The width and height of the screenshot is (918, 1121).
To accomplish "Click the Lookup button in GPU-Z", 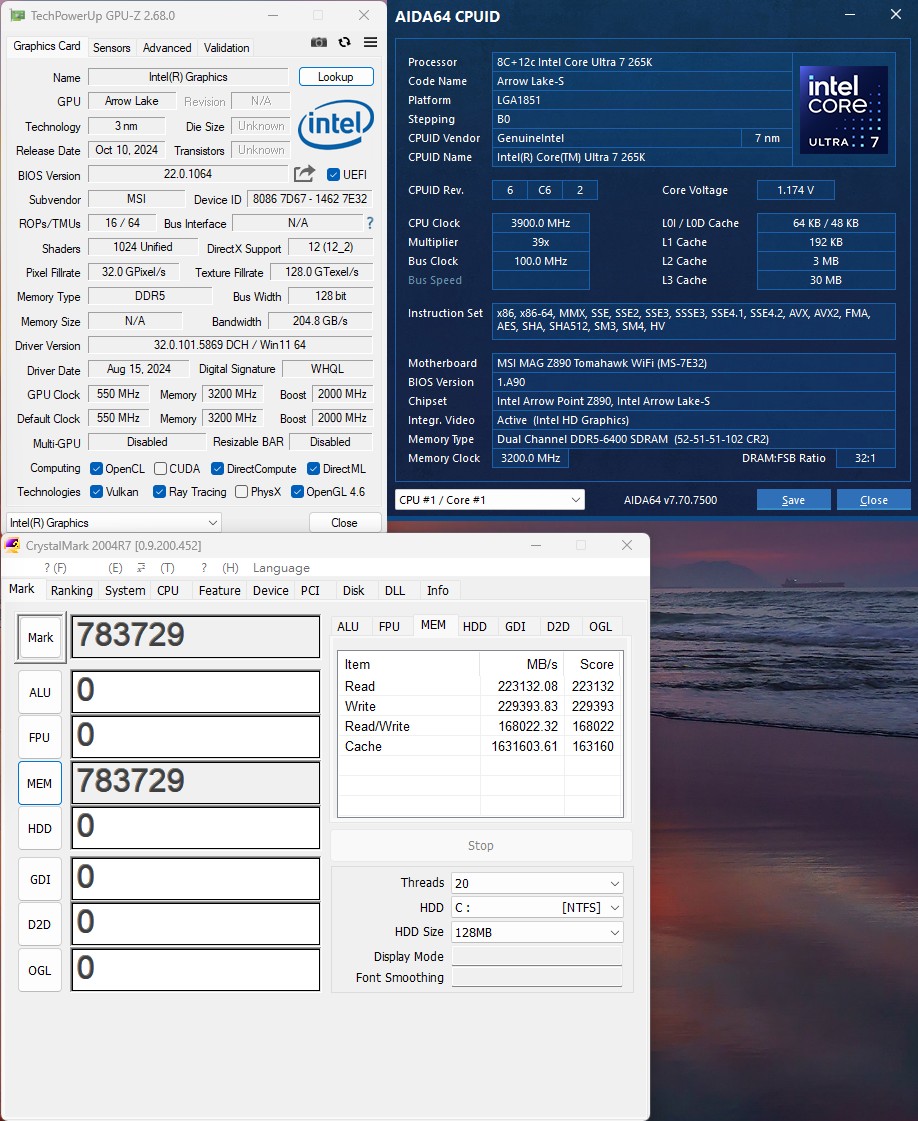I will click(x=336, y=76).
